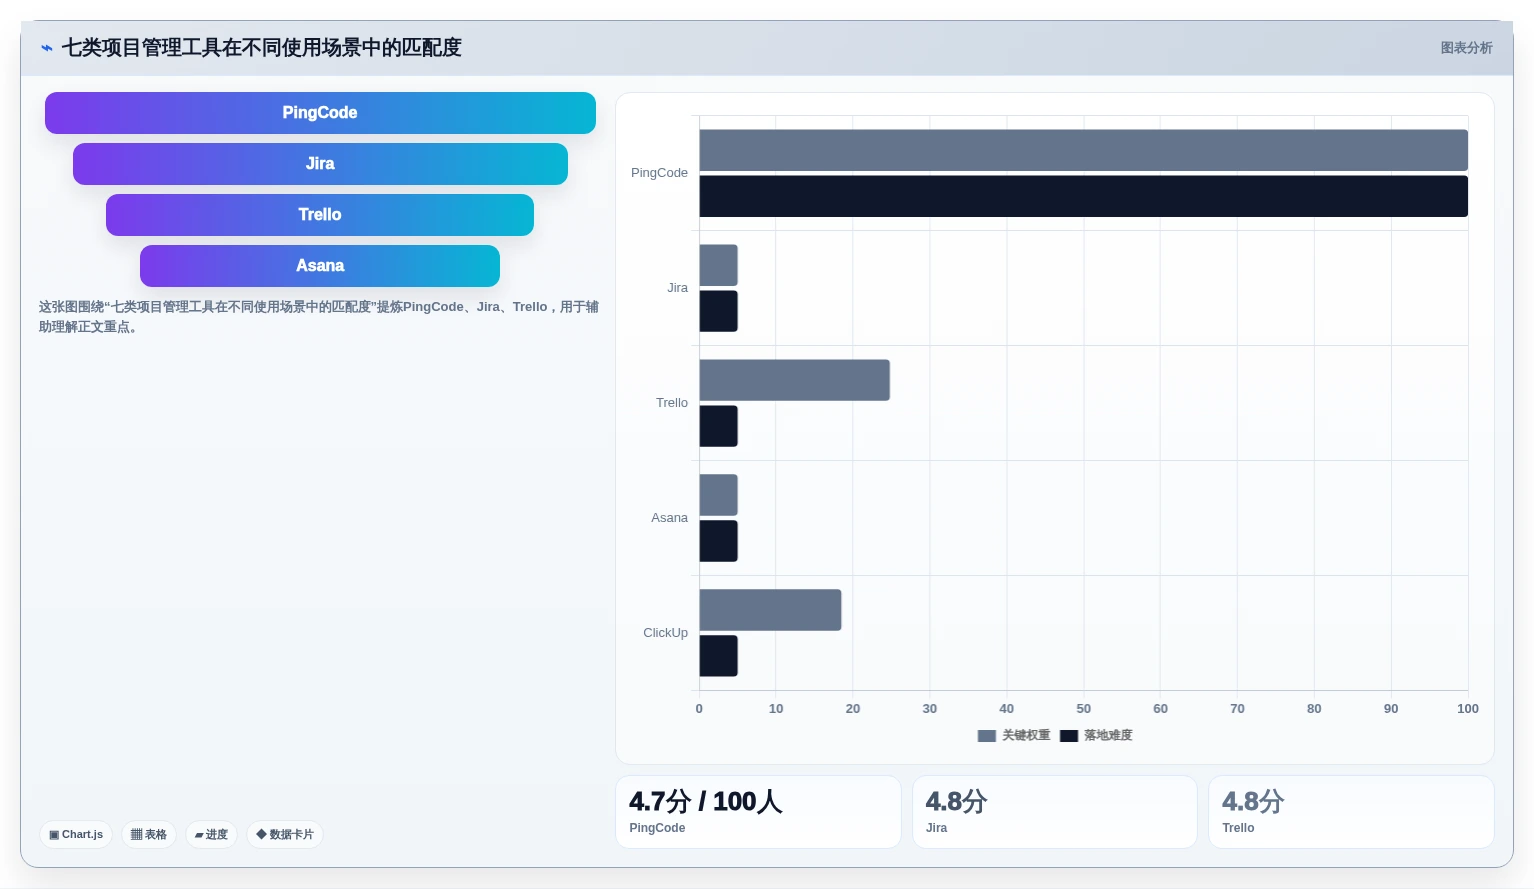
Task: Click the 数据卡片 tag chip
Action: pos(285,834)
